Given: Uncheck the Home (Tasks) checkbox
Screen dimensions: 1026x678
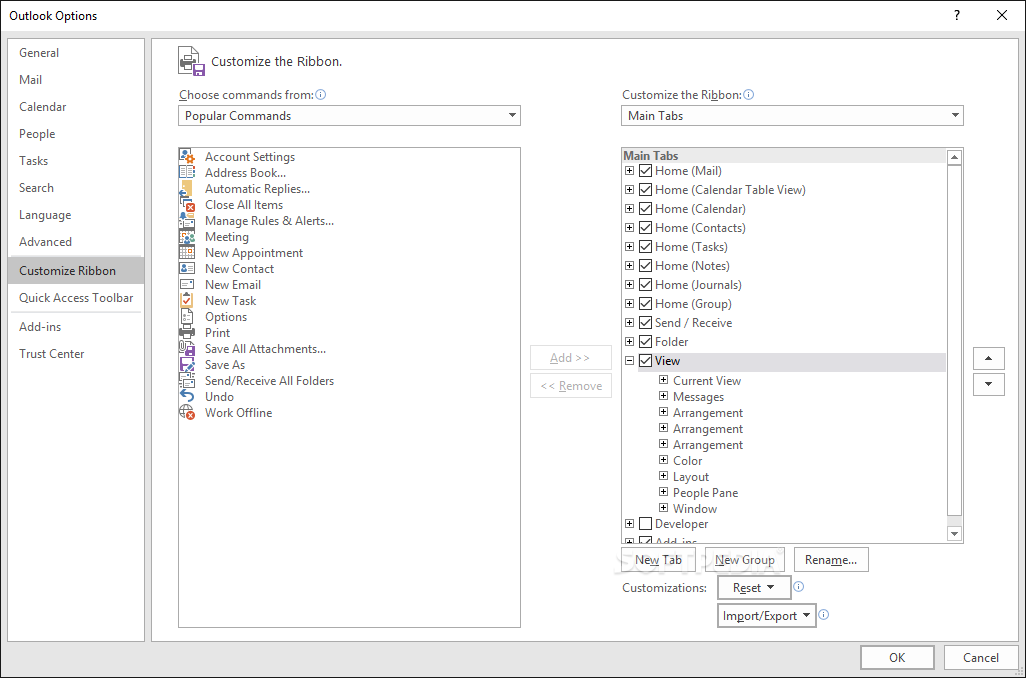Looking at the screenshot, I should [x=645, y=247].
